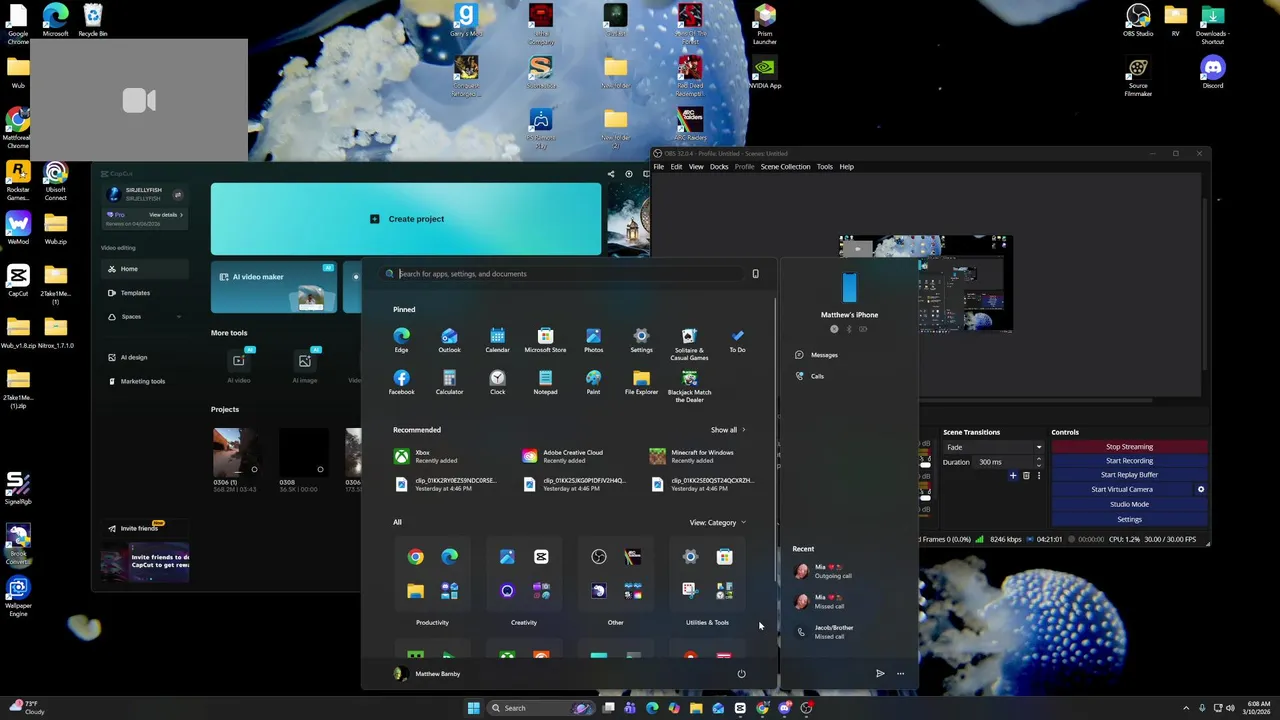Open project thumbnail 0306 (1) in CapCut
Image resolution: width=1280 pixels, height=720 pixels.
coord(237,453)
